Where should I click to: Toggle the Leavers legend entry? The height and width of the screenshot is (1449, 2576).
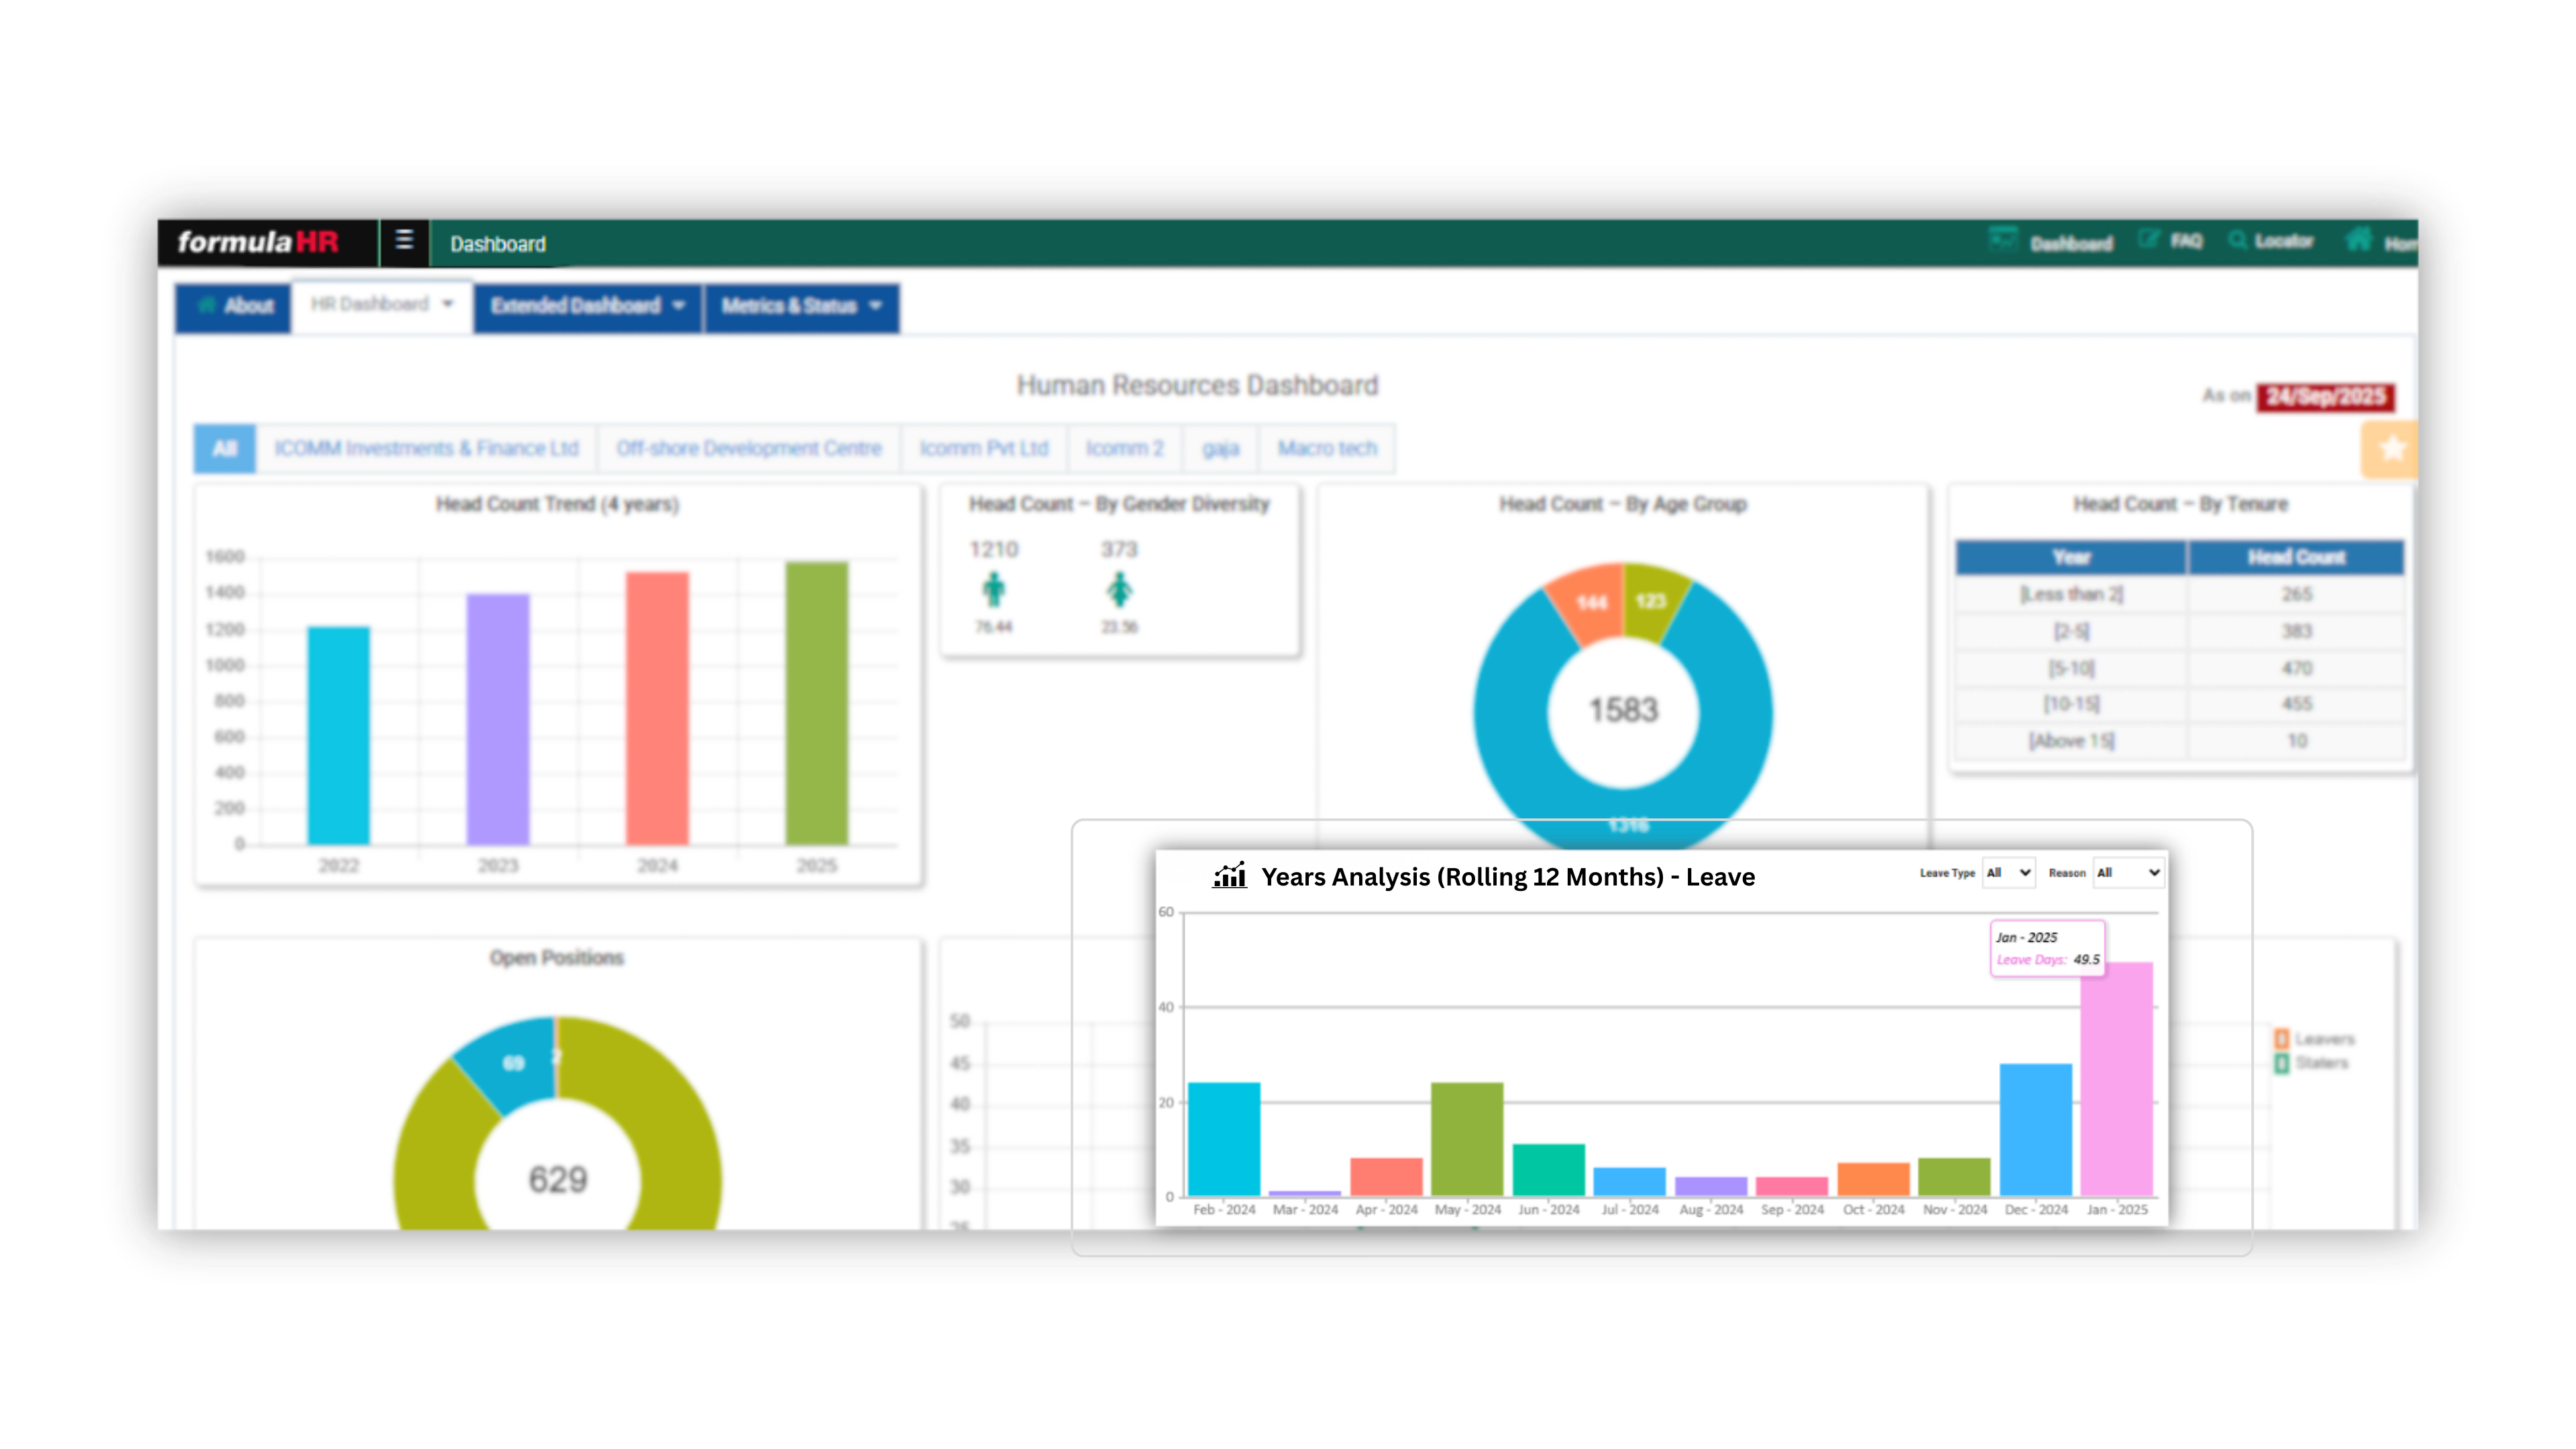point(2314,1039)
